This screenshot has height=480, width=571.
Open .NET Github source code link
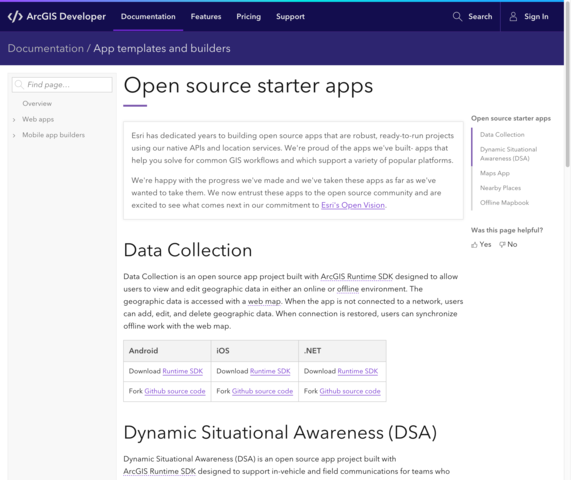[350, 391]
